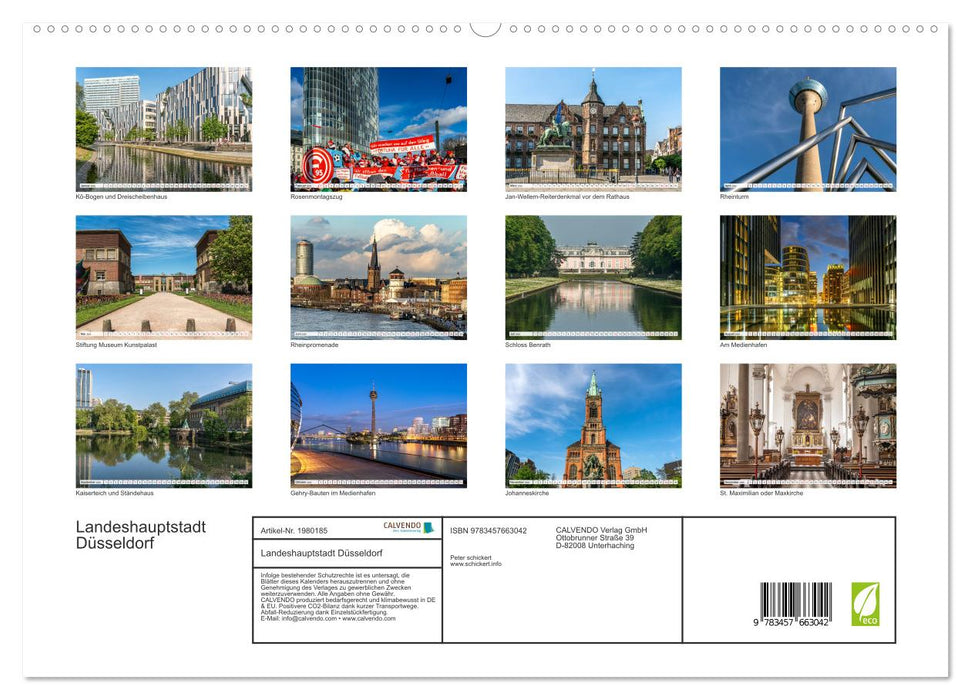
Task: Open the Gehry-Bauten im Medienhafen image
Action: [379, 426]
